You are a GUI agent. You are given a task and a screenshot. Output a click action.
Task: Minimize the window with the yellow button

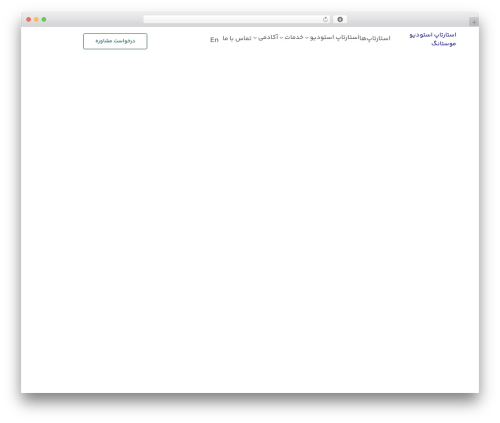point(36,20)
